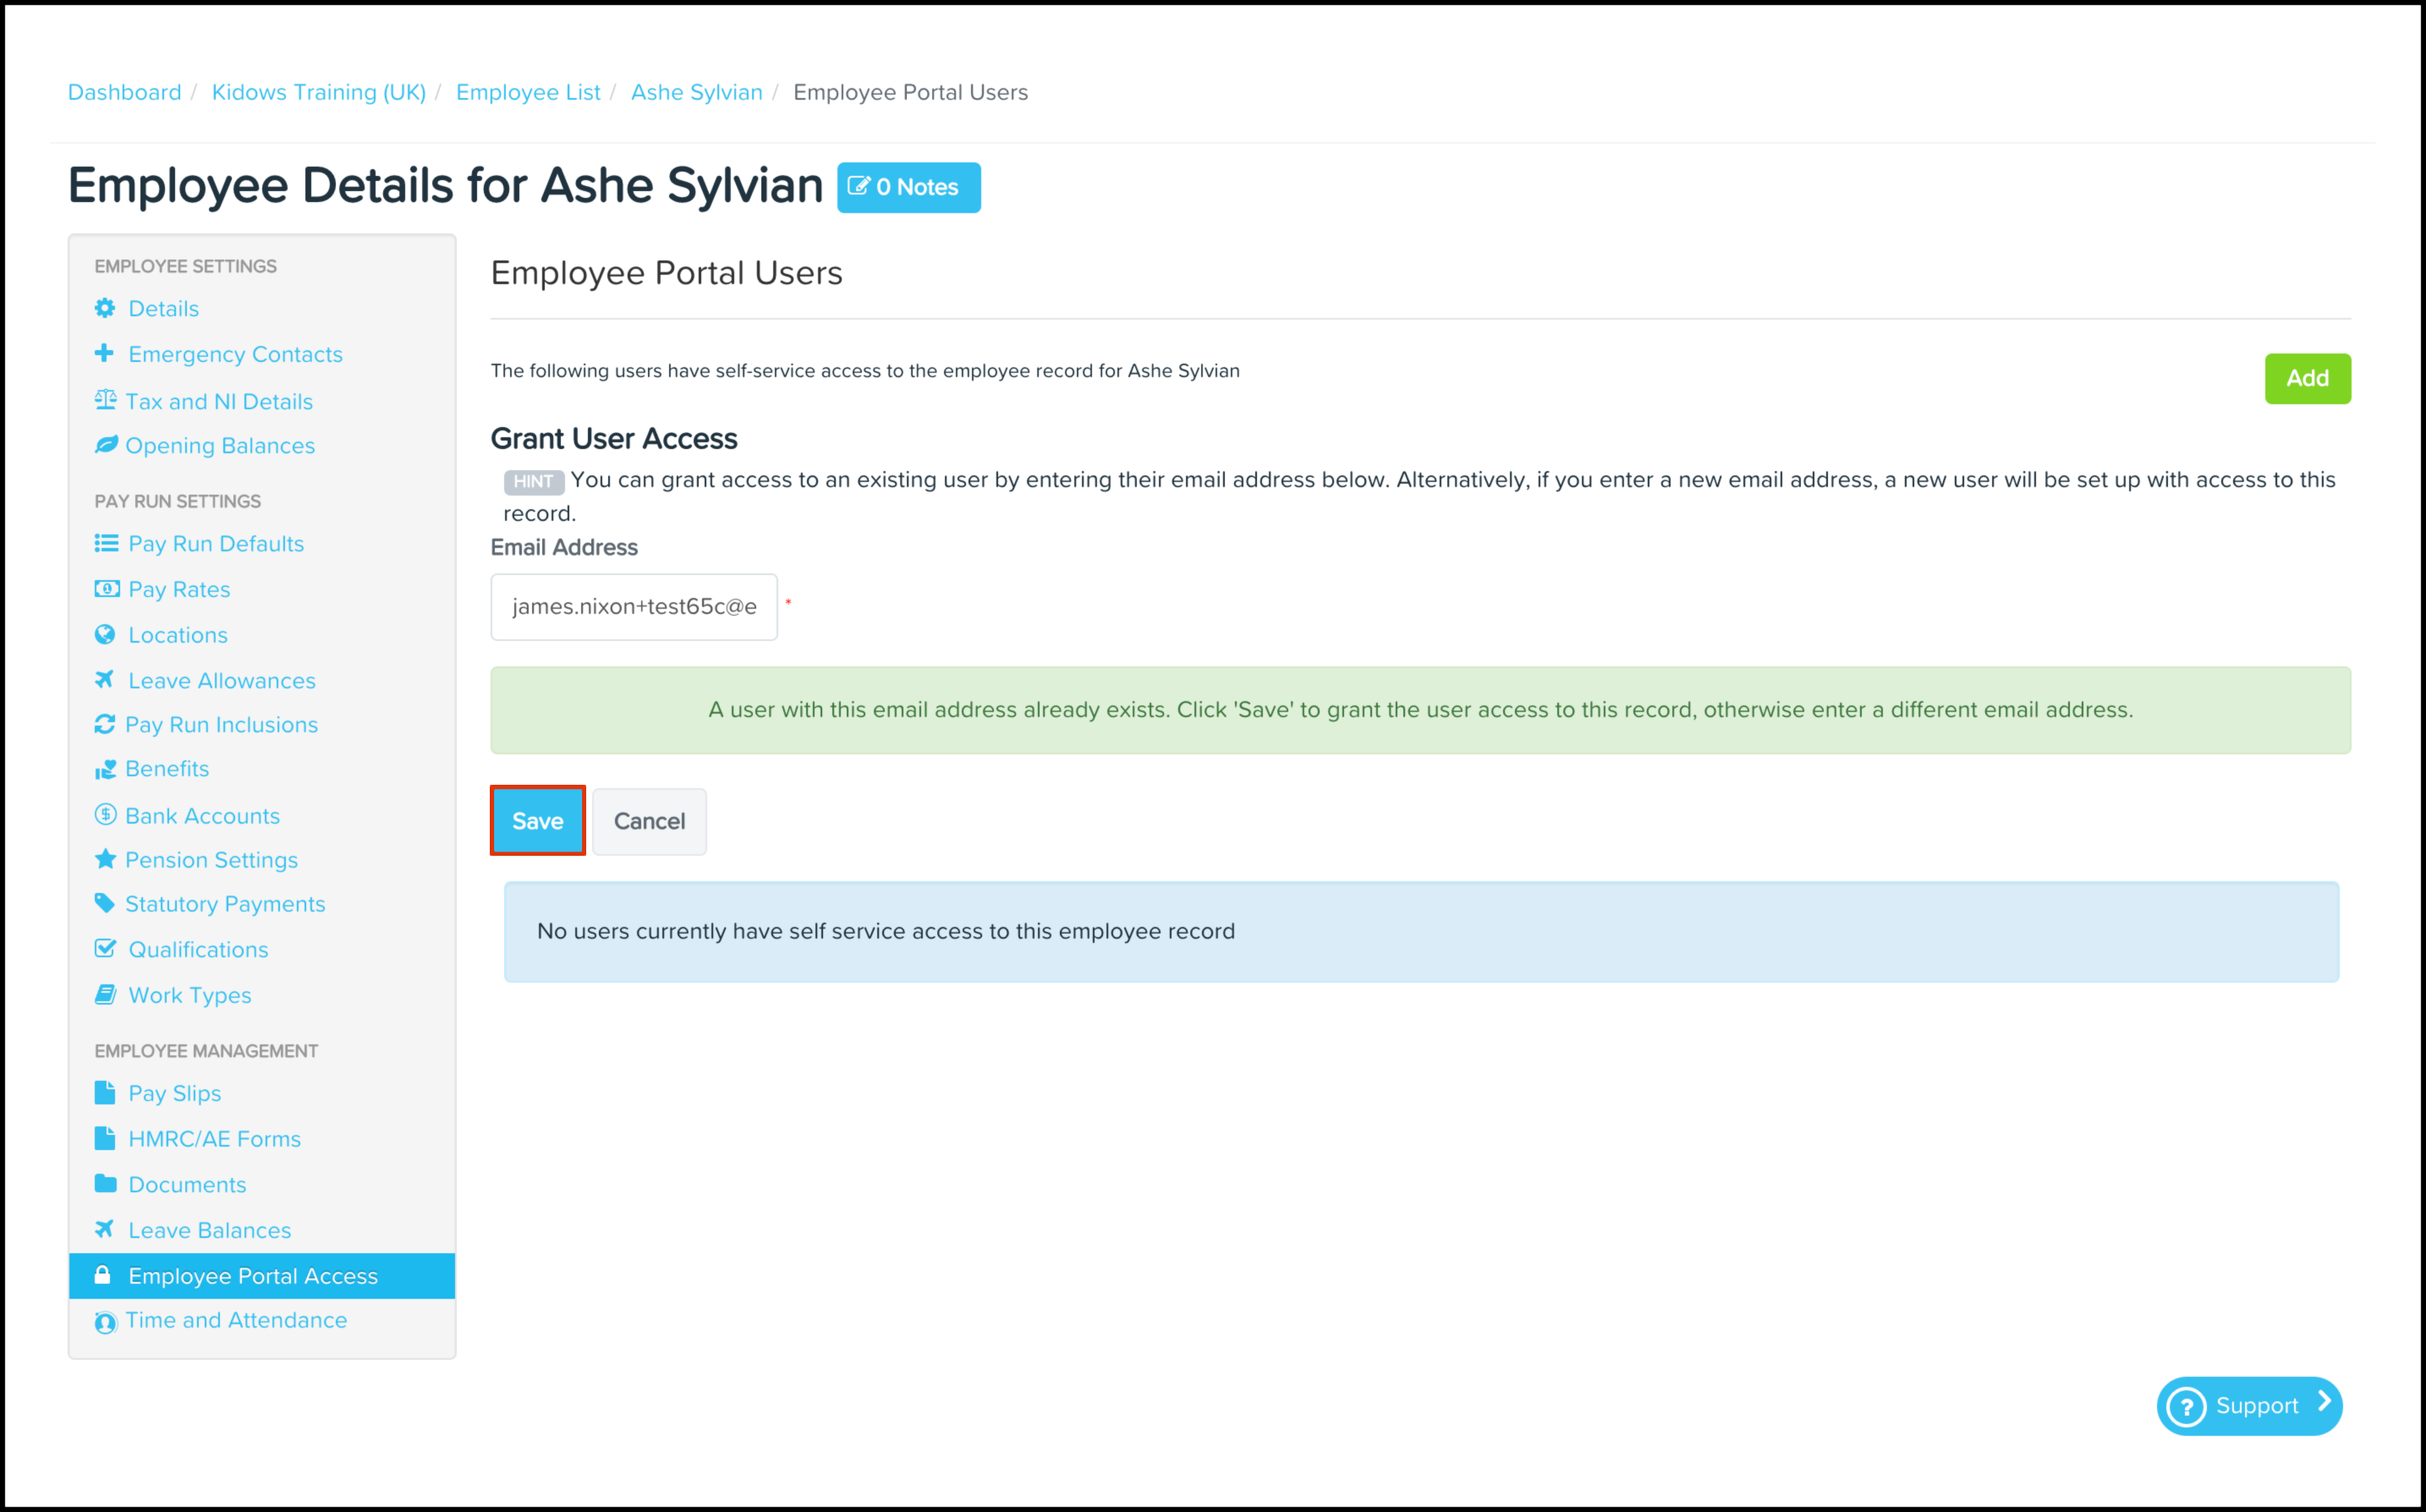Click the plus icon for Emergency Contacts
2426x1512 pixels.
click(x=104, y=353)
